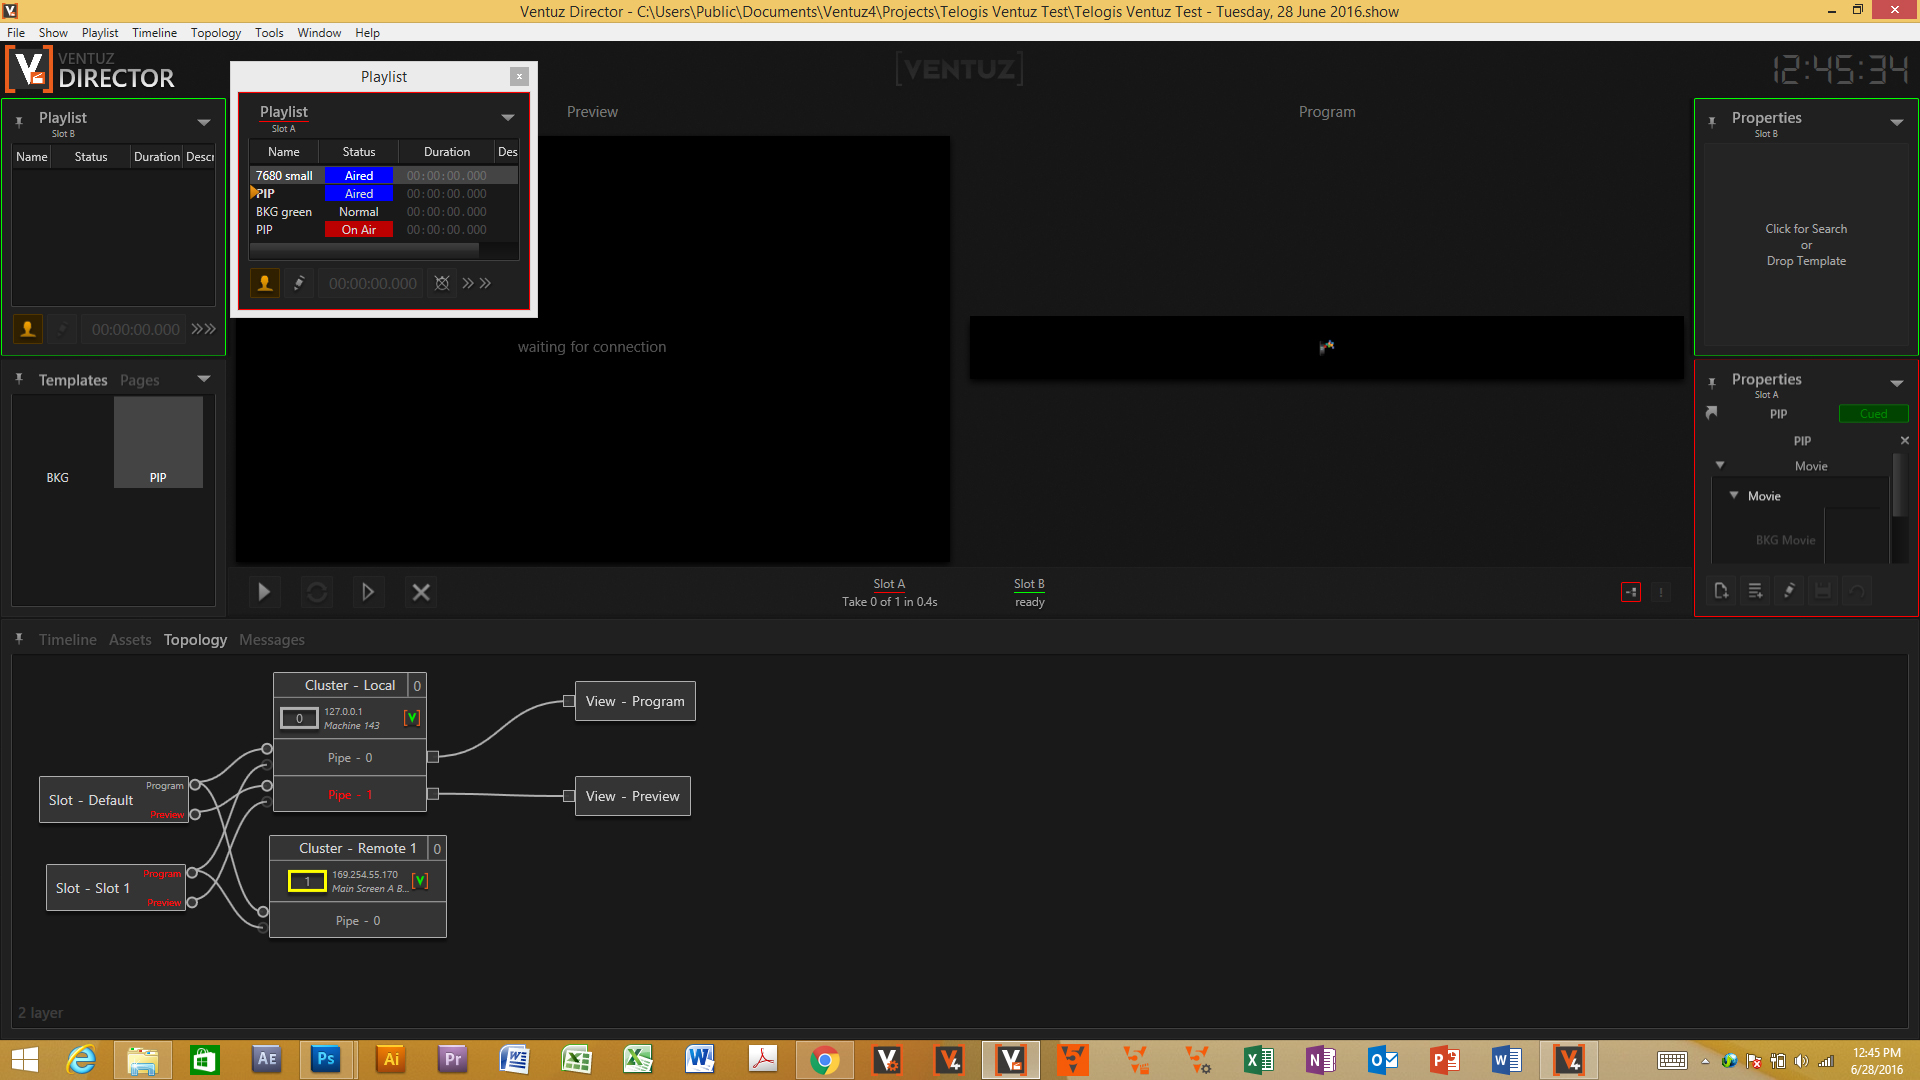The image size is (1920, 1080).
Task: Open Slot B Properties panel dropdown arrow
Action: pyautogui.click(x=1897, y=122)
